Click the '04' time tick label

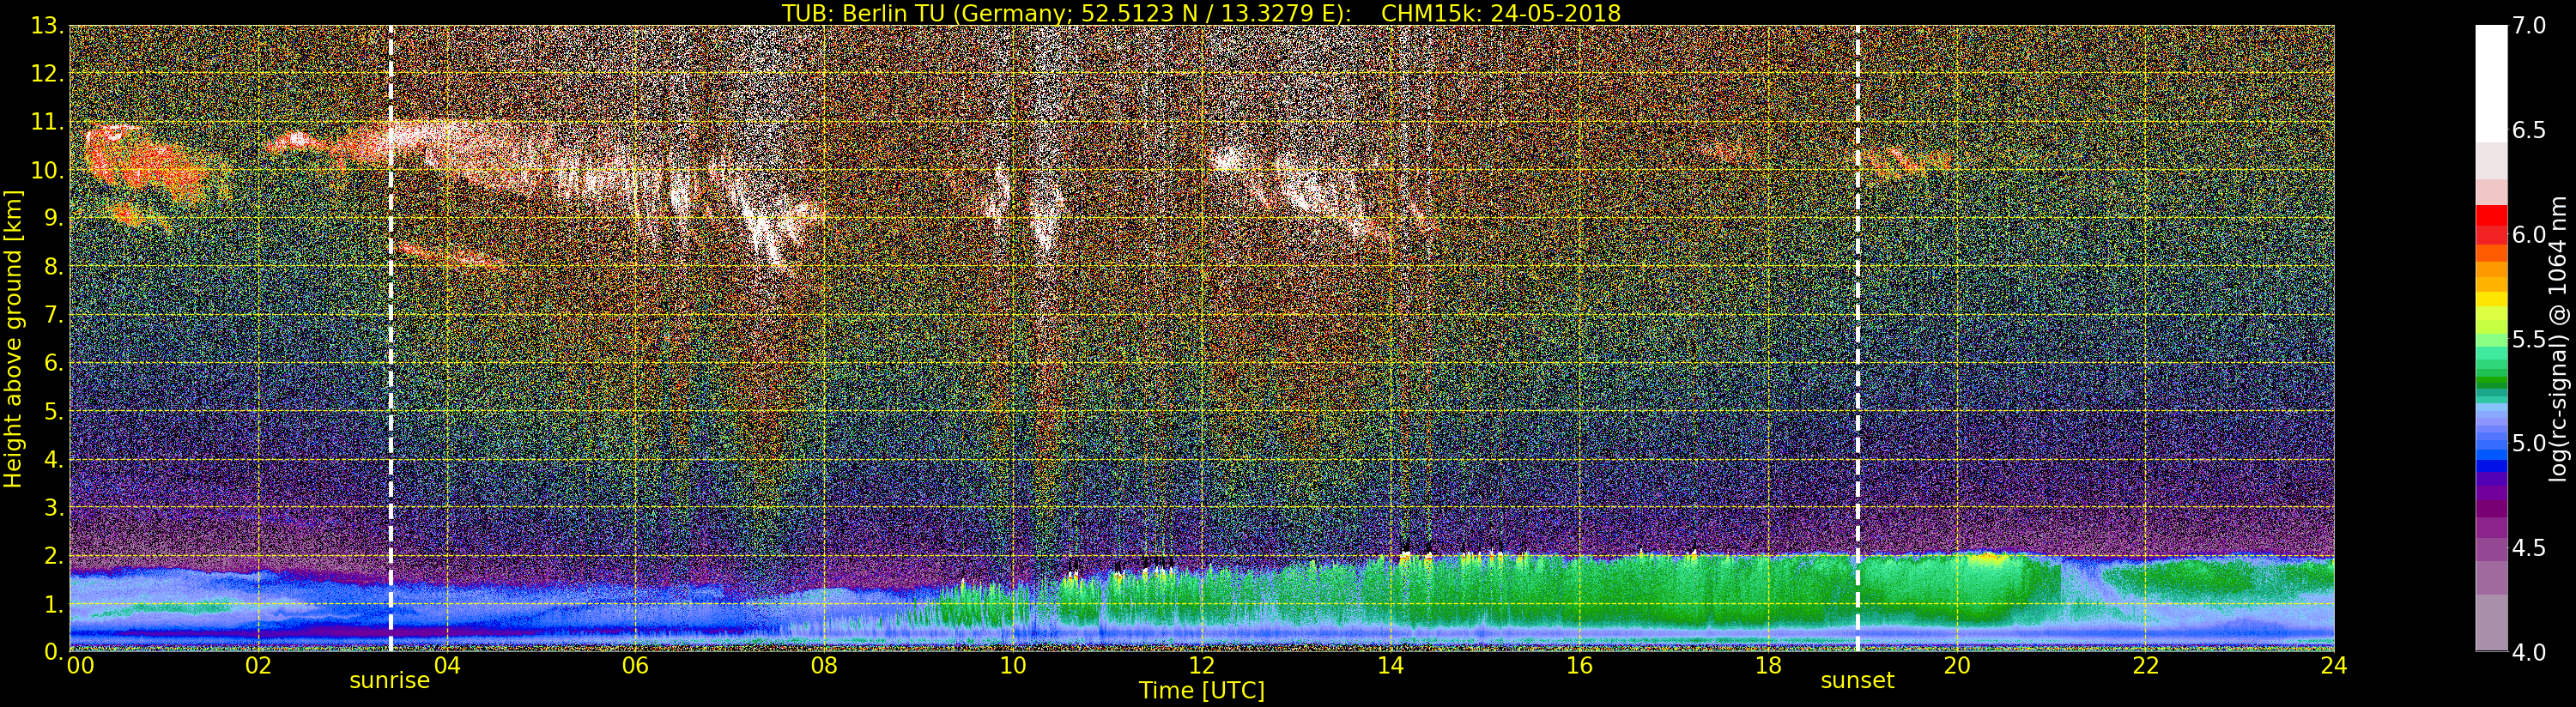point(447,666)
